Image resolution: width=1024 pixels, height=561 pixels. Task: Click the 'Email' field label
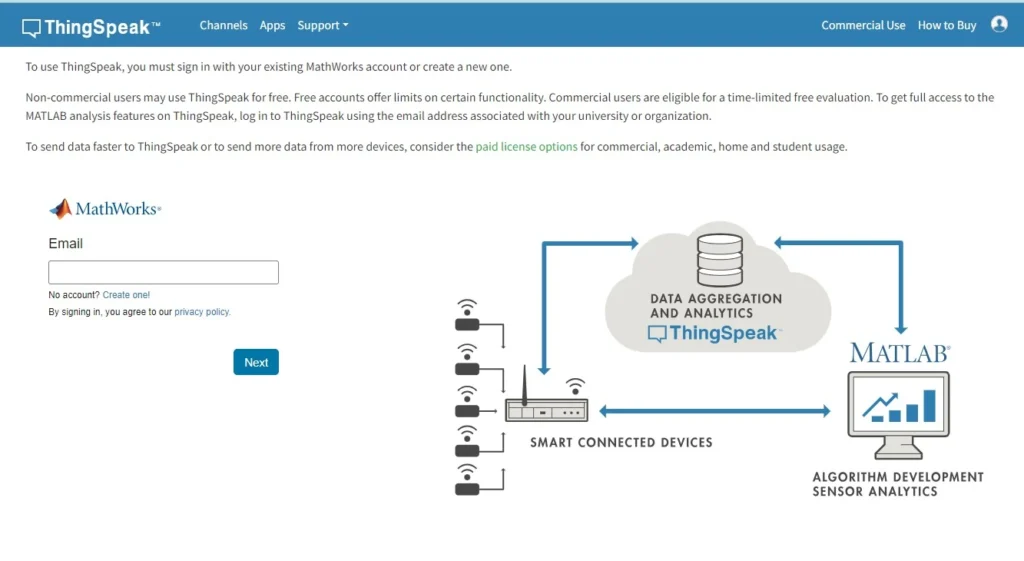[65, 244]
